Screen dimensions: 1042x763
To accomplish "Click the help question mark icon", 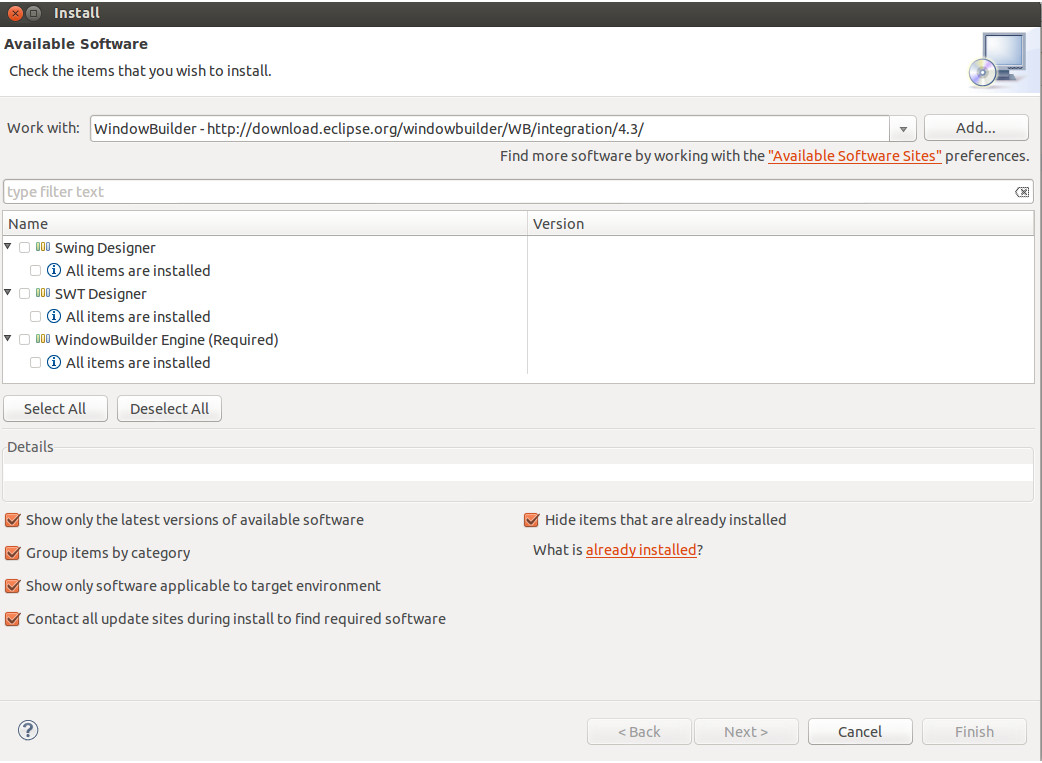I will 28,730.
